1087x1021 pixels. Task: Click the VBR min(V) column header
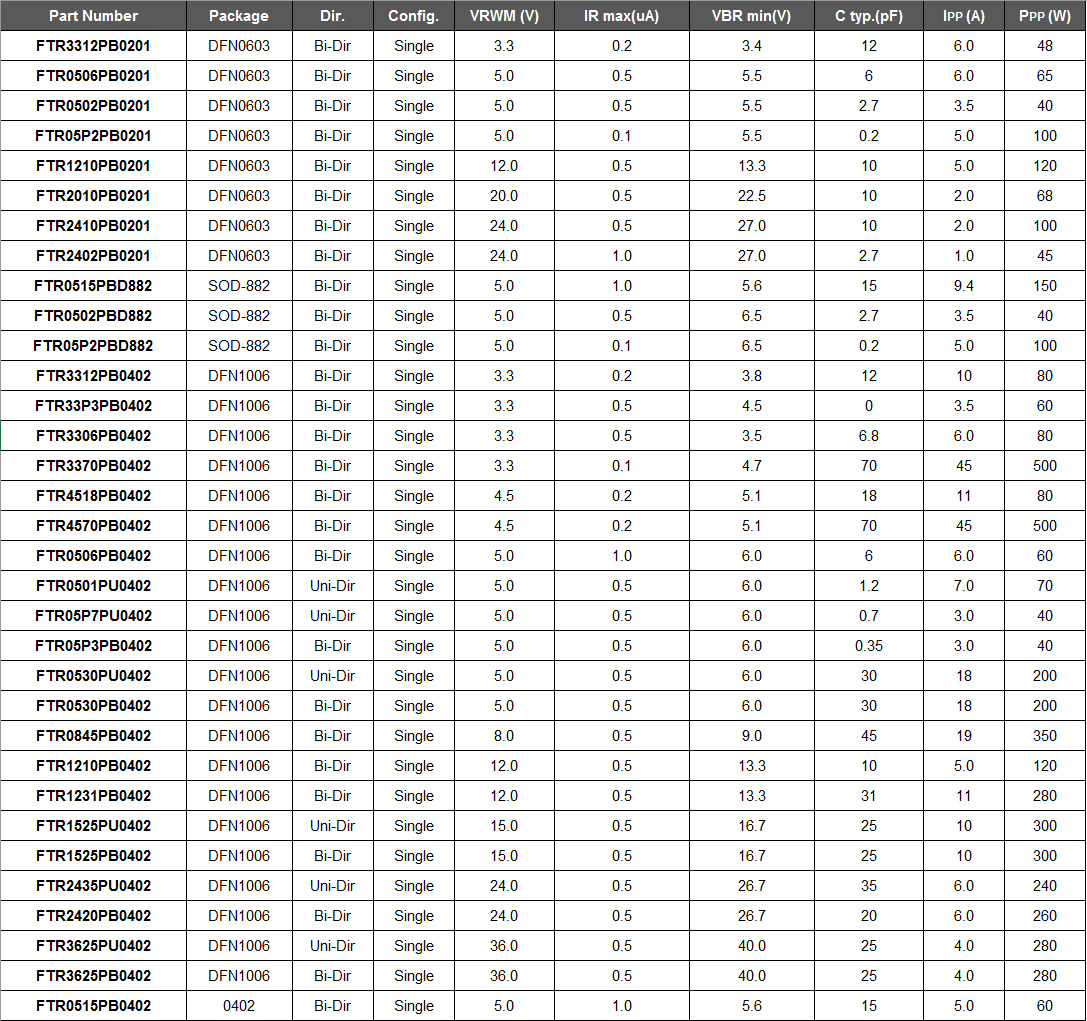click(x=751, y=16)
